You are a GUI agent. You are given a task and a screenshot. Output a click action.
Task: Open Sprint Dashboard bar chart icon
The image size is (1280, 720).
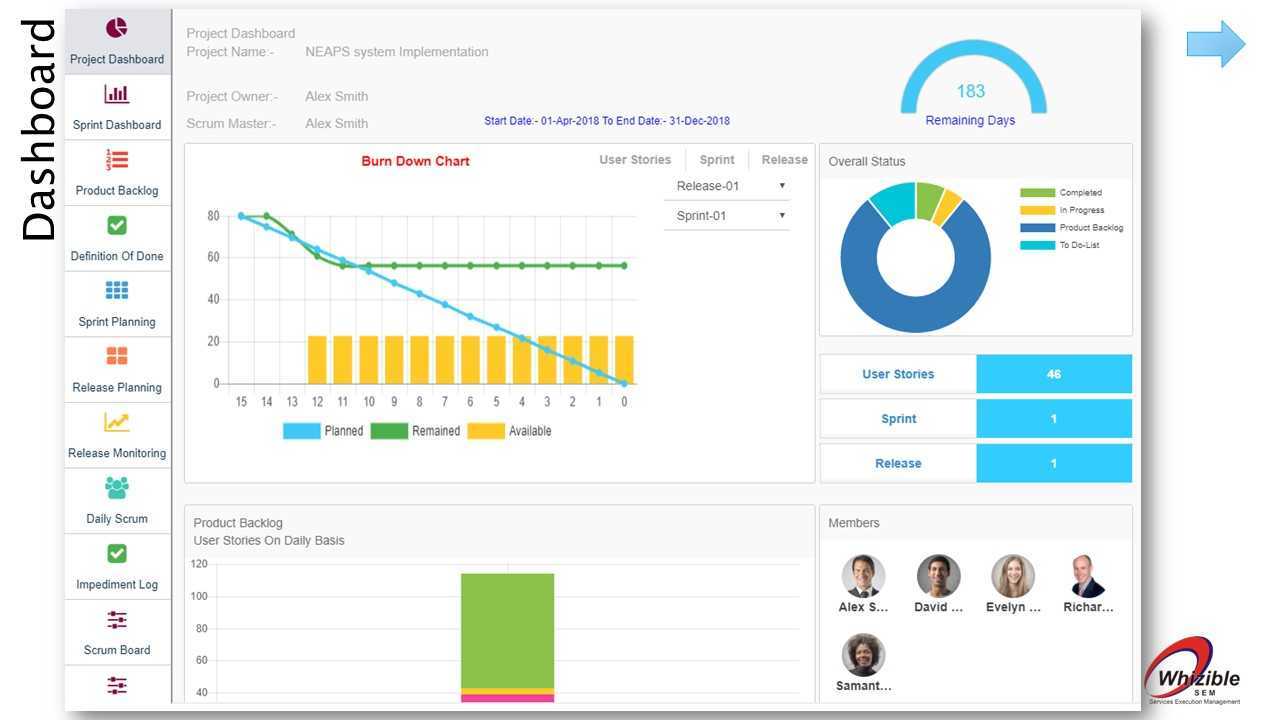[x=117, y=94]
